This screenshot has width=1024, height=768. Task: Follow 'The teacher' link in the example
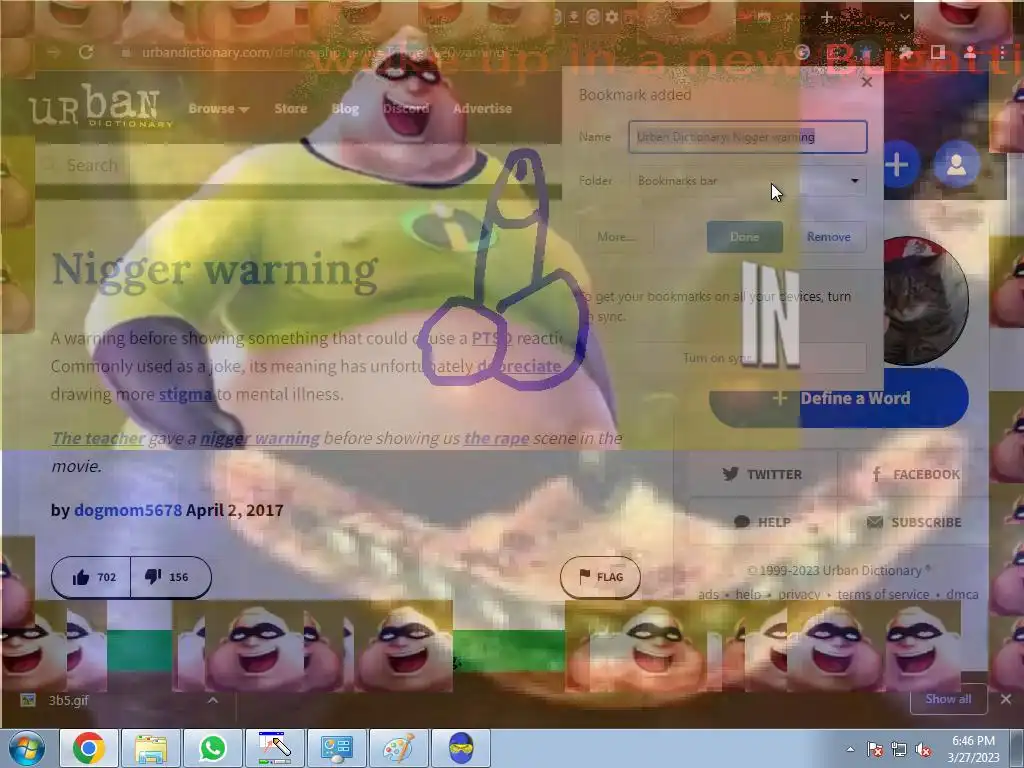[98, 438]
